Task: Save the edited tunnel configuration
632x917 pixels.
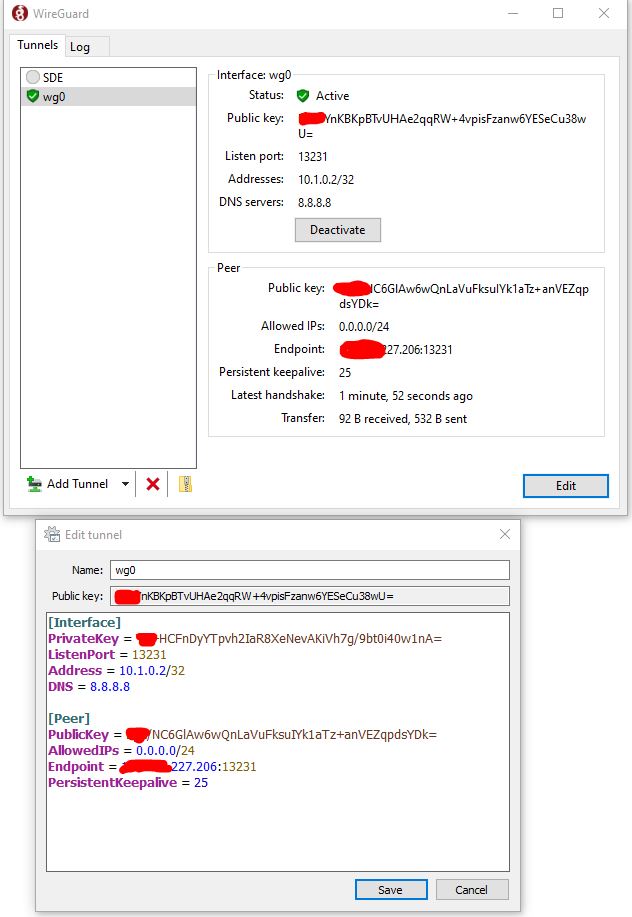Action: pos(391,890)
